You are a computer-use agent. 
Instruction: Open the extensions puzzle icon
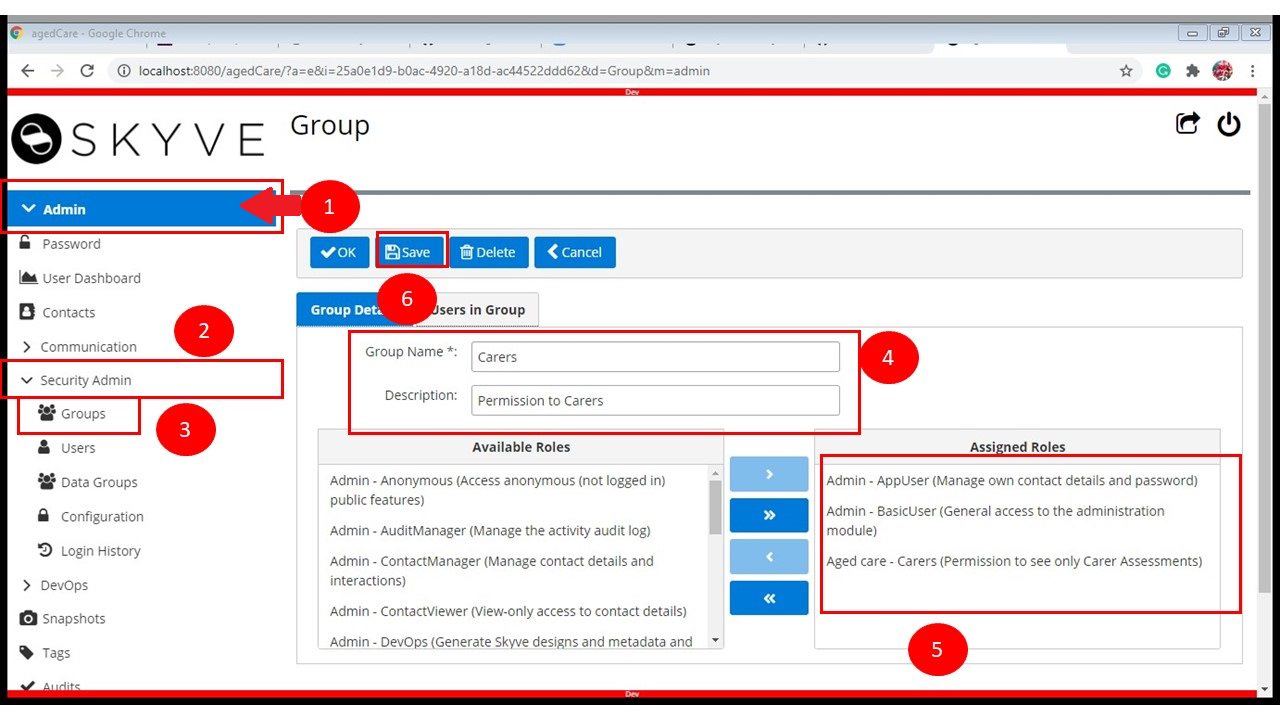coord(1192,71)
